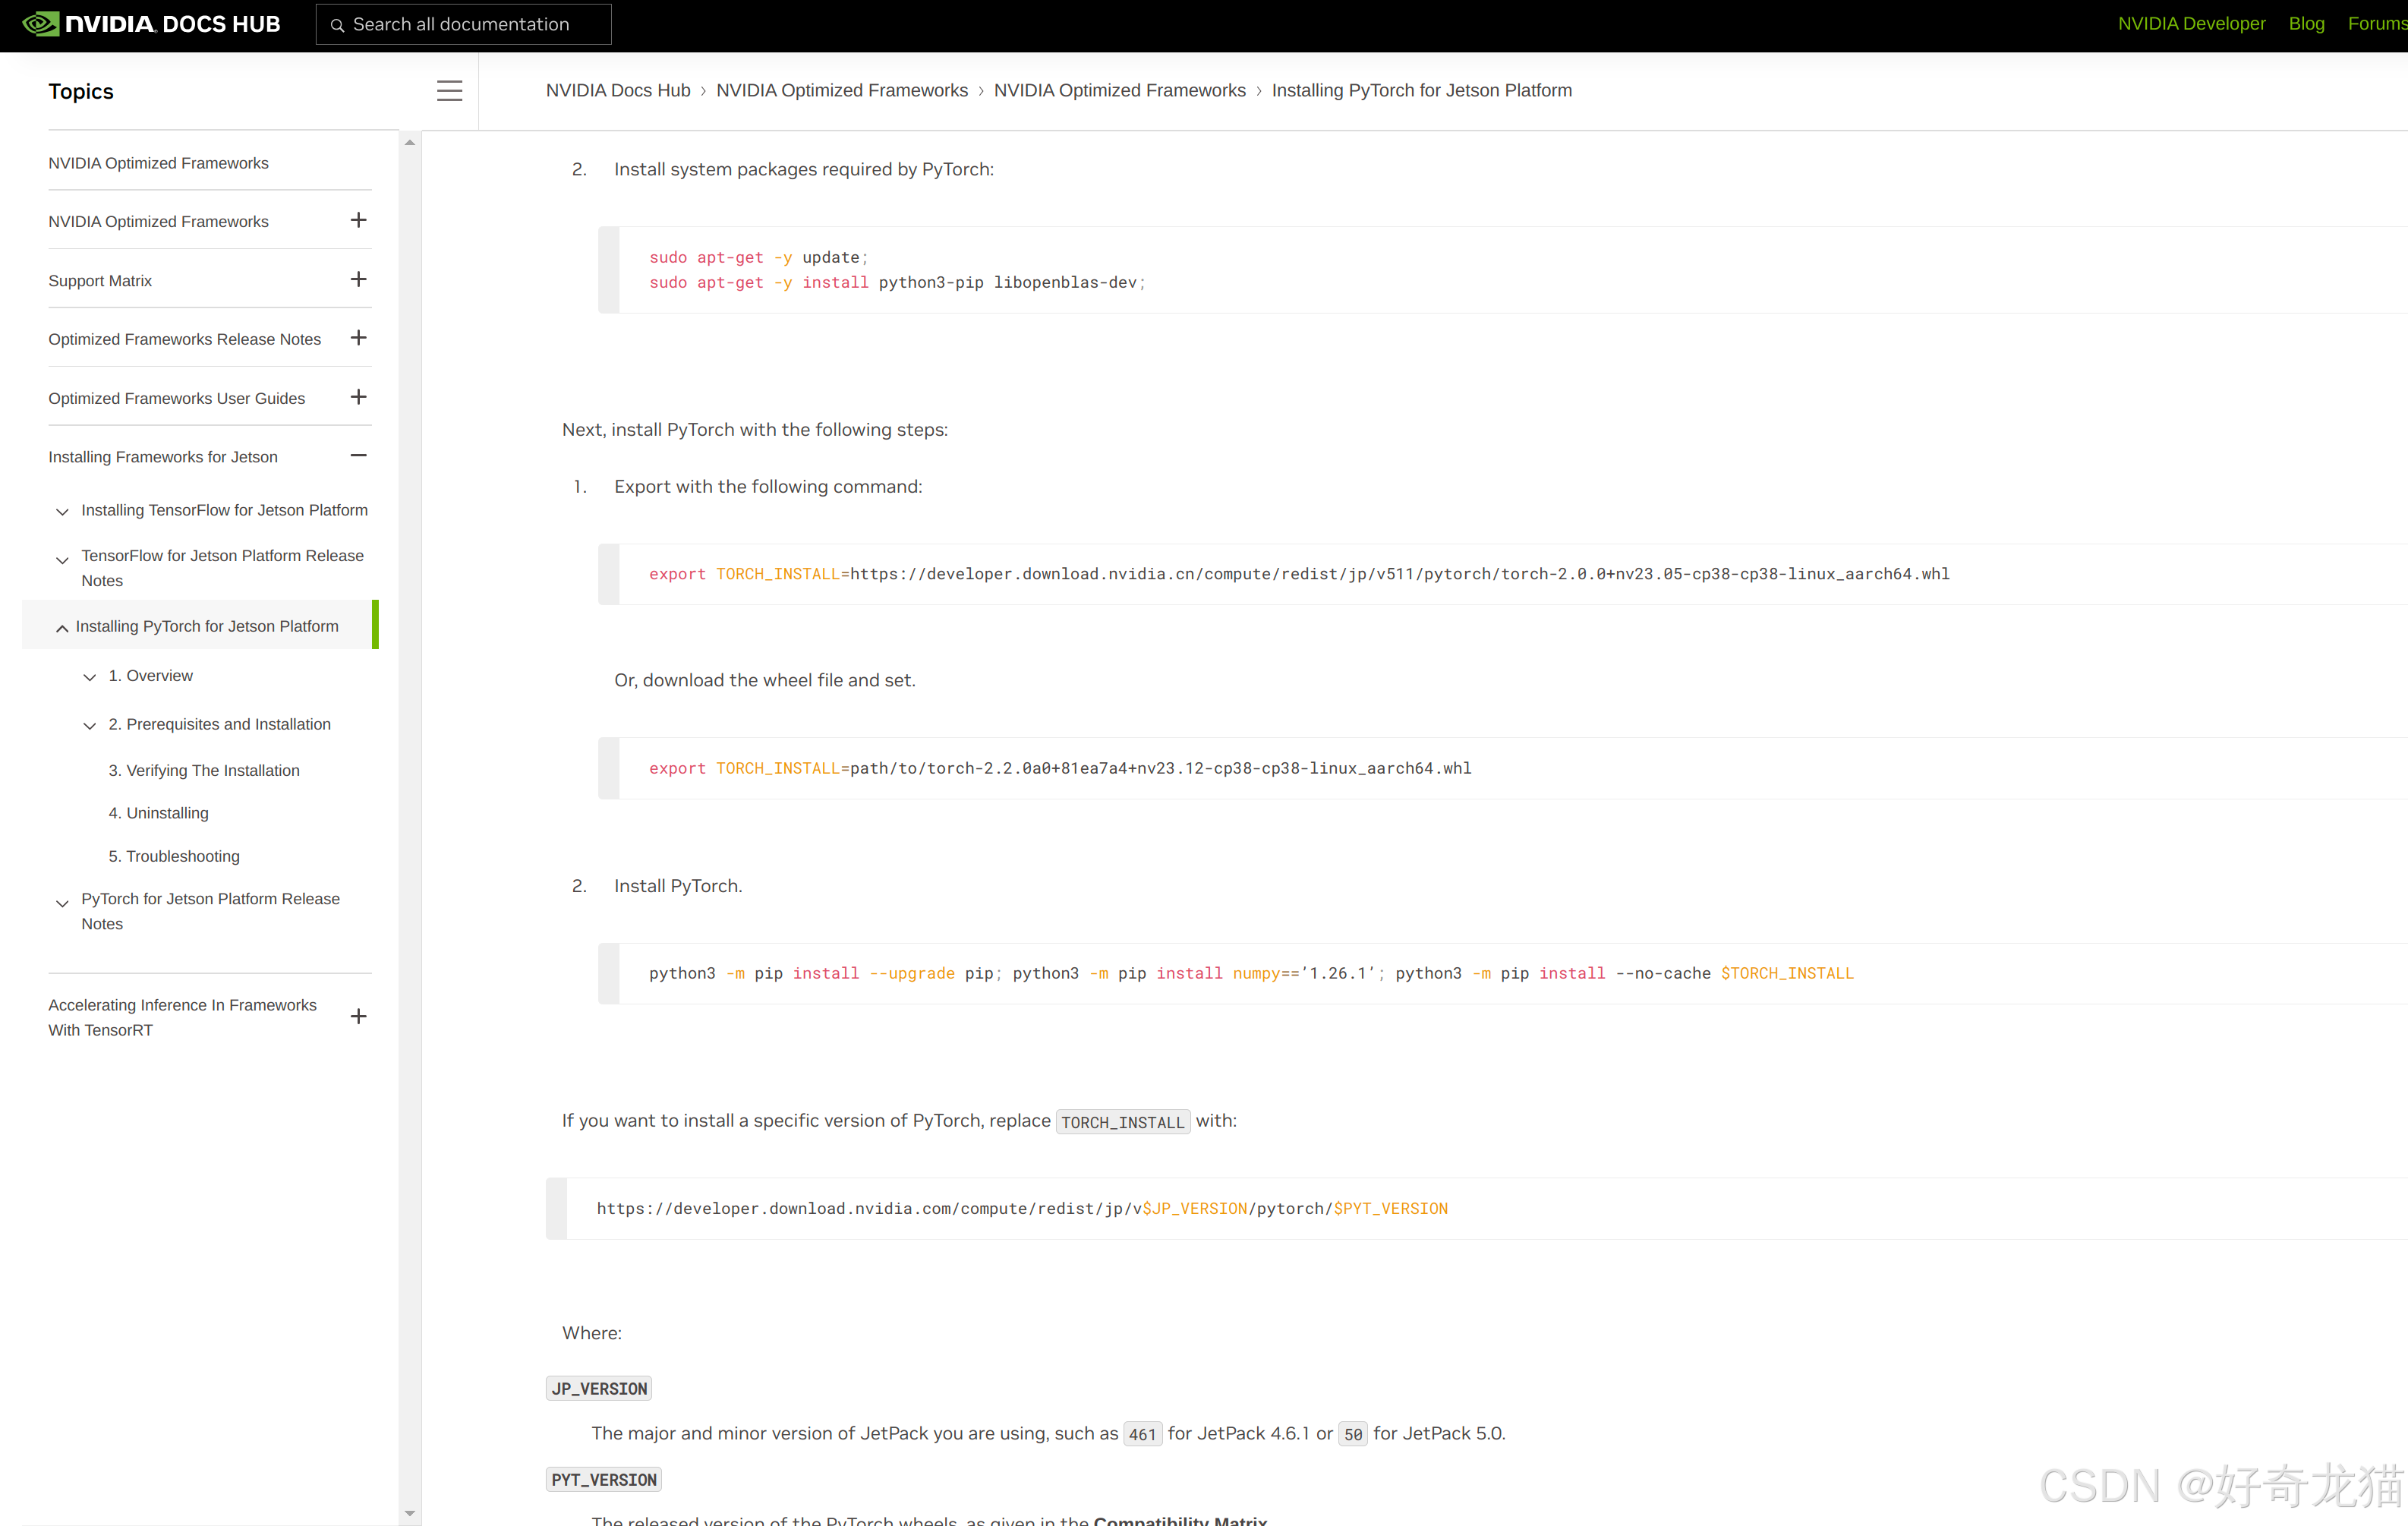The height and width of the screenshot is (1526, 2408).
Task: Open the Blog link in header
Action: click(2306, 24)
